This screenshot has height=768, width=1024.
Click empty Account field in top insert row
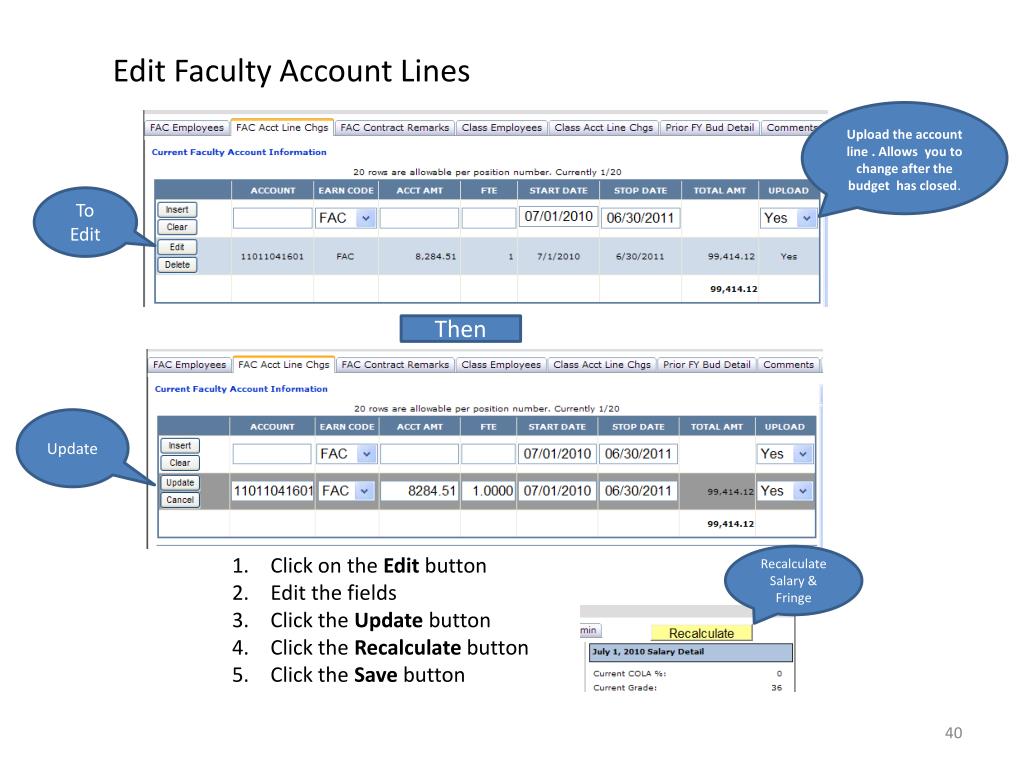[x=272, y=218]
